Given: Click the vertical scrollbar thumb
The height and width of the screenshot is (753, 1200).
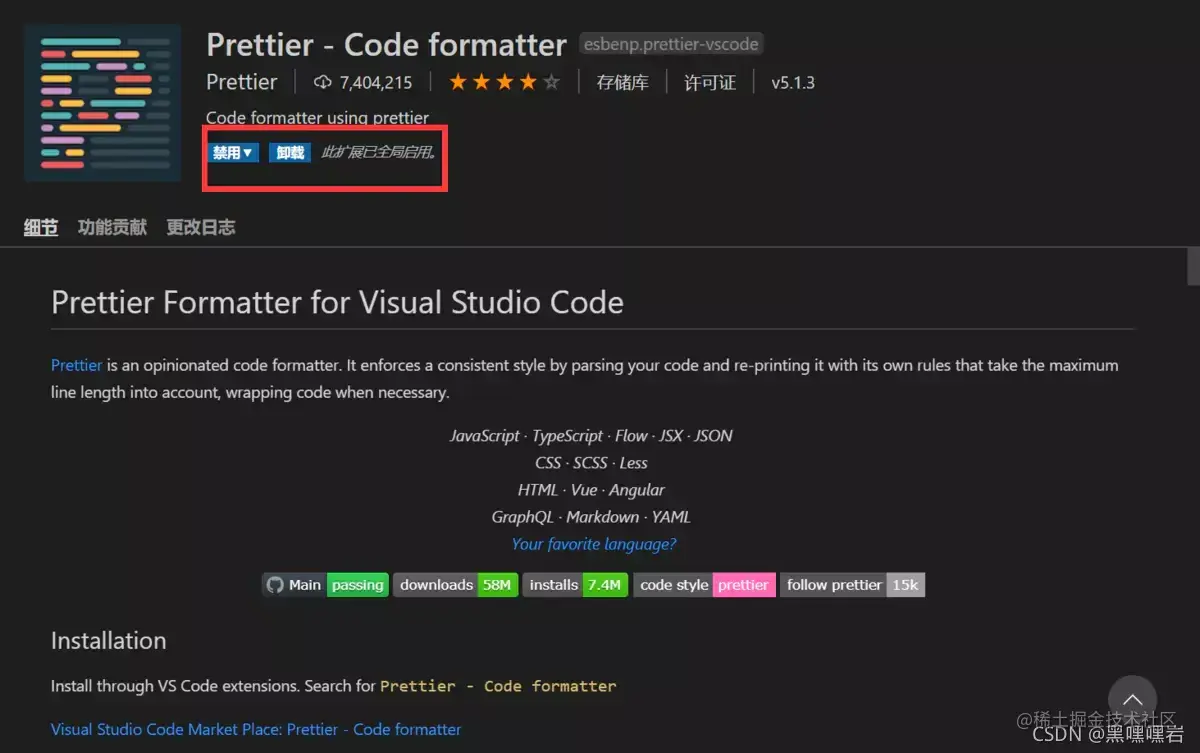Looking at the screenshot, I should [1193, 268].
